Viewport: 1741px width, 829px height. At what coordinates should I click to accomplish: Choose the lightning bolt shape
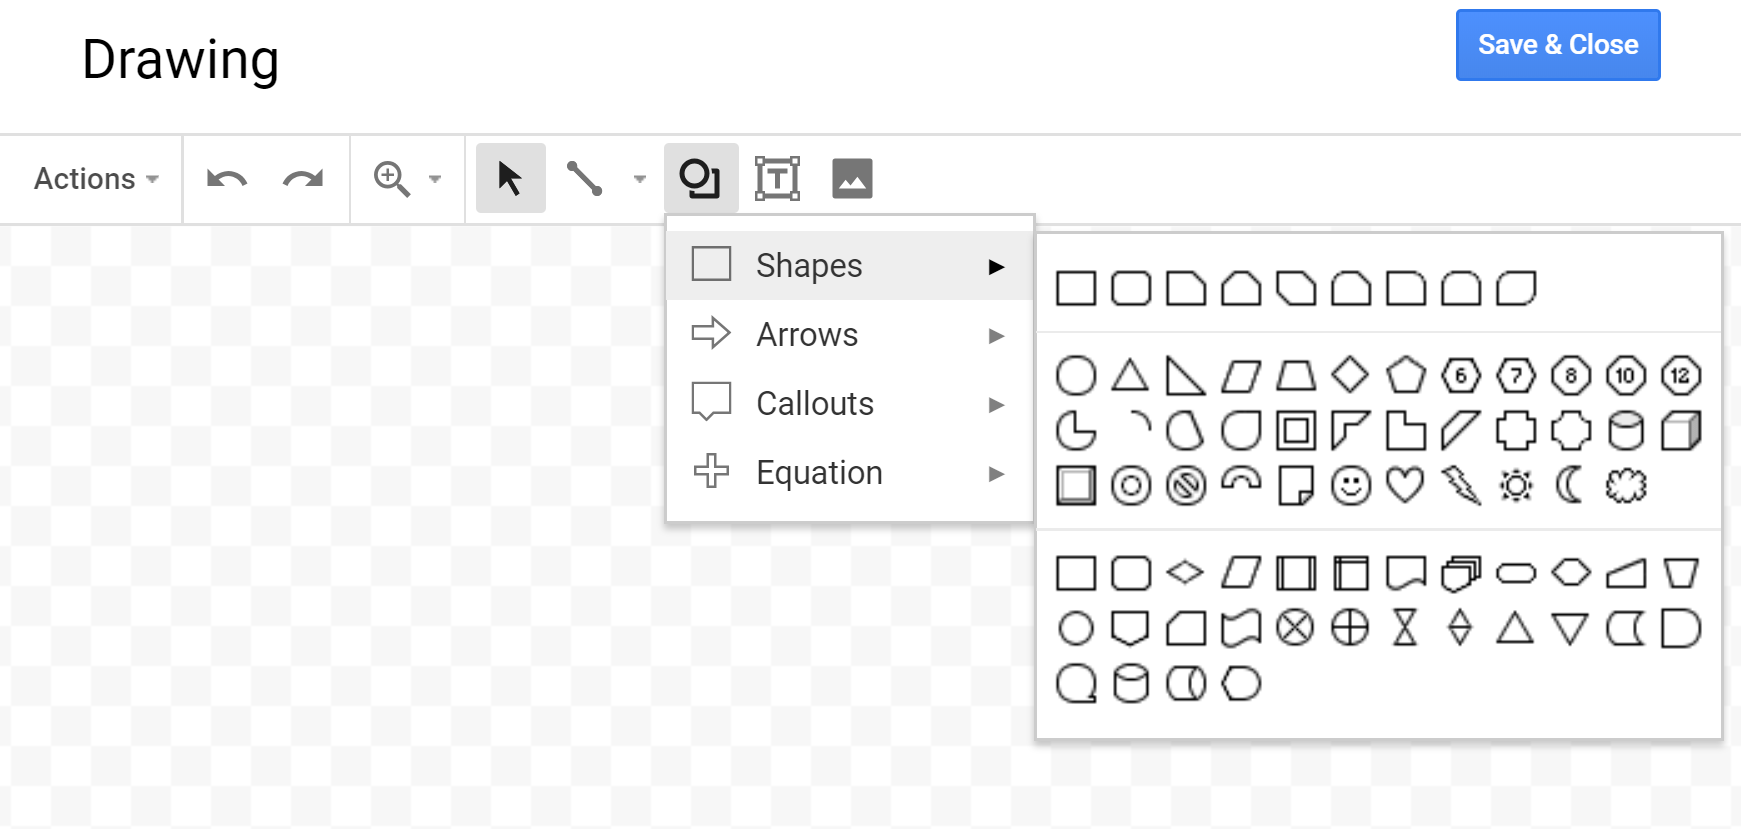point(1459,485)
